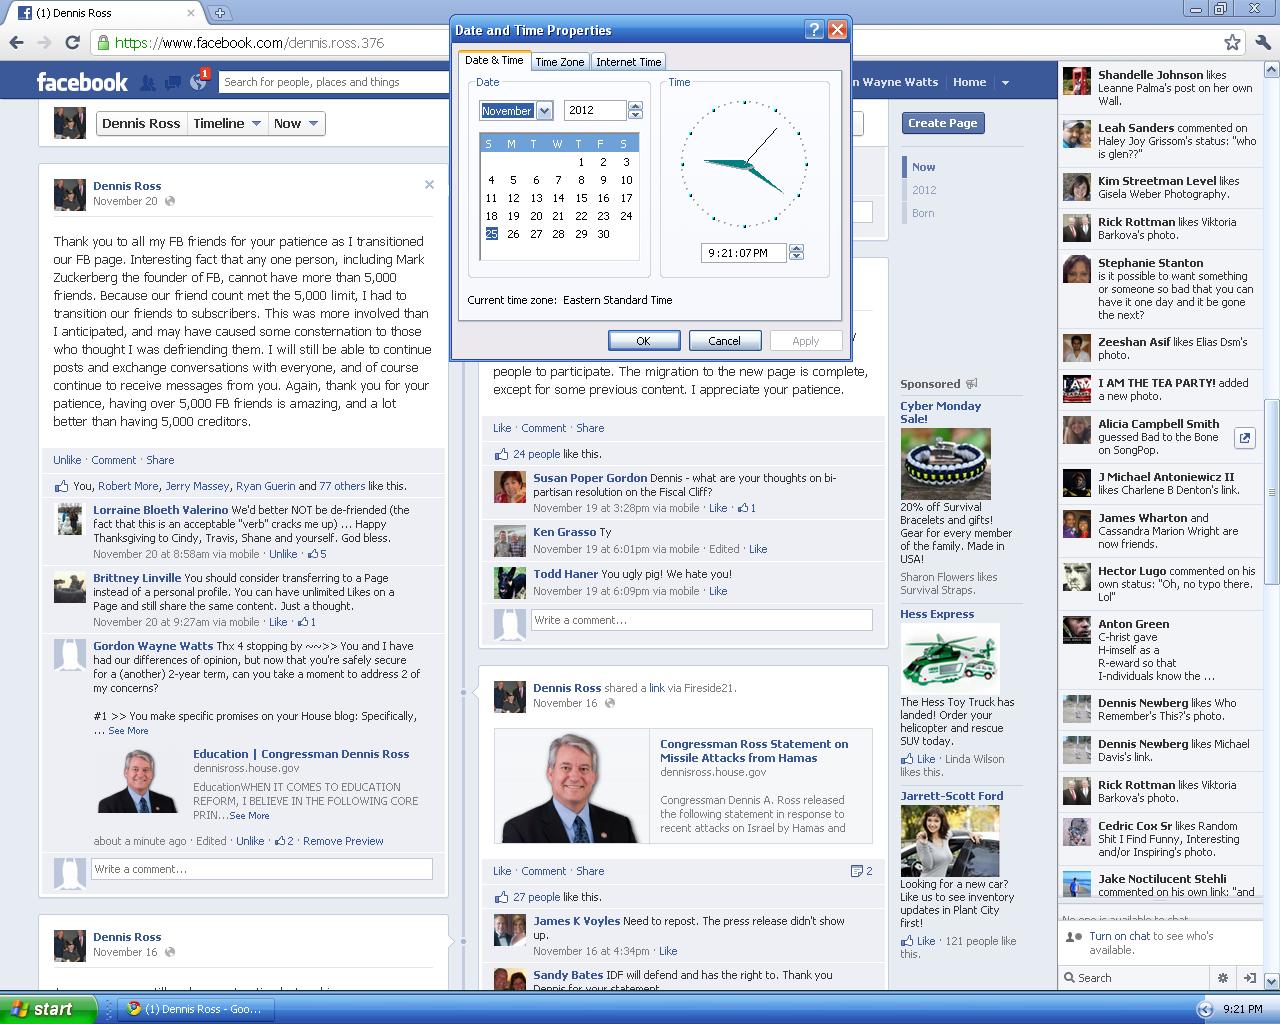Screen dimensions: 1280x1024
Task: Click Hess Express helicopter ad image
Action: (x=949, y=659)
